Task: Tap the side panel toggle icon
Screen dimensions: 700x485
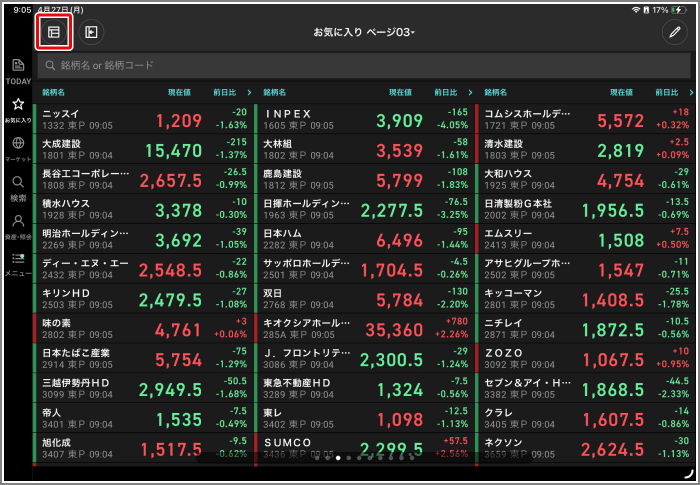Action: click(92, 32)
